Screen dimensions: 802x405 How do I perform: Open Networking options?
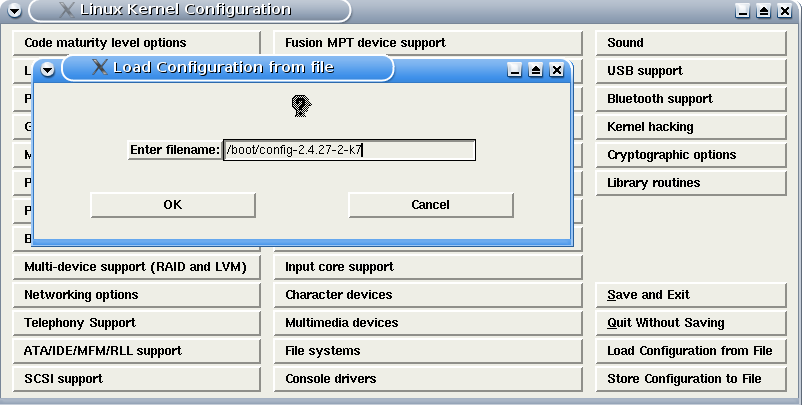137,295
